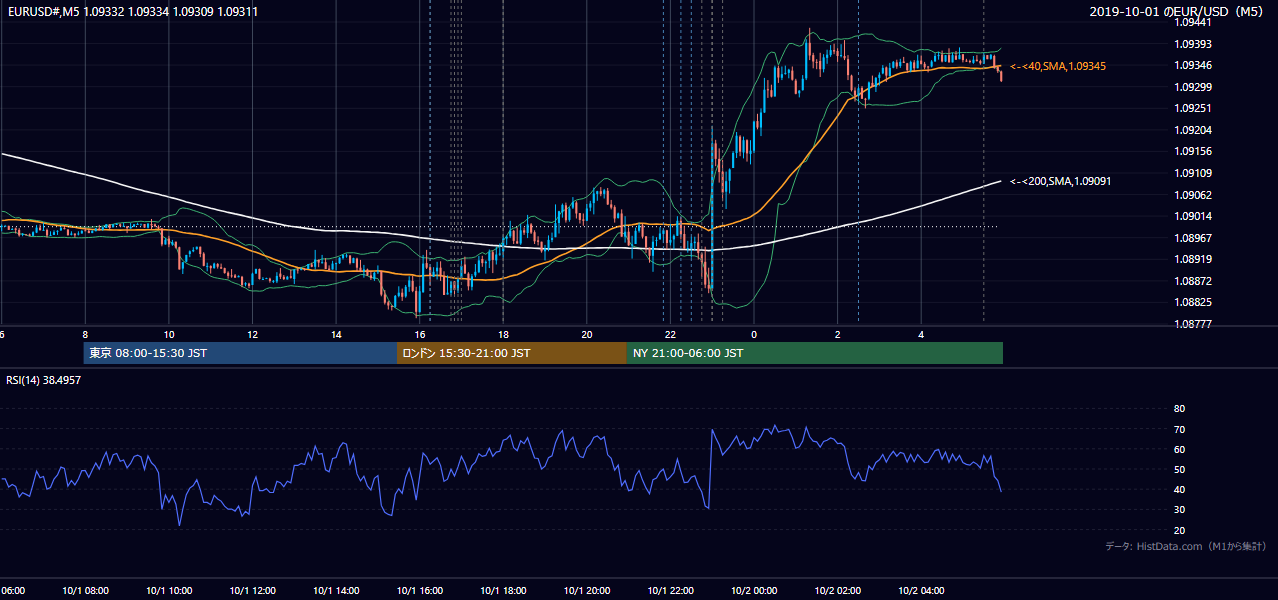Image resolution: width=1278 pixels, height=600 pixels.
Task: Click RSI axis level 80
Action: pyautogui.click(x=1179, y=409)
